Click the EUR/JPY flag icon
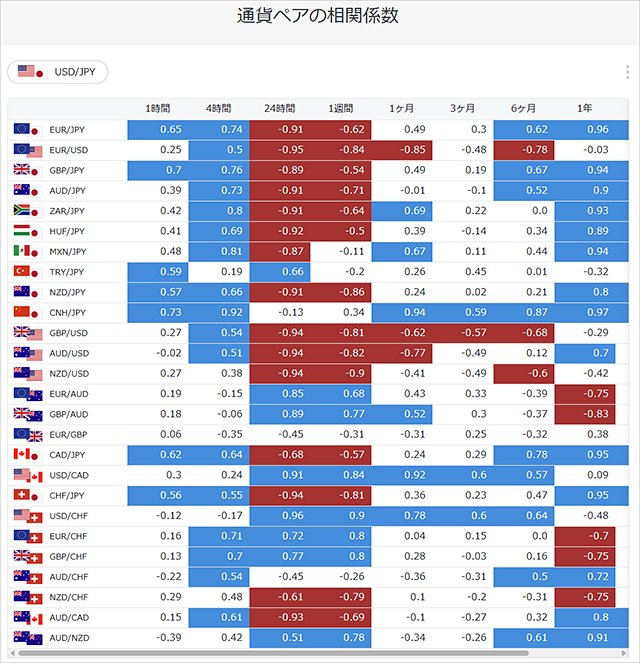 click(x=28, y=129)
